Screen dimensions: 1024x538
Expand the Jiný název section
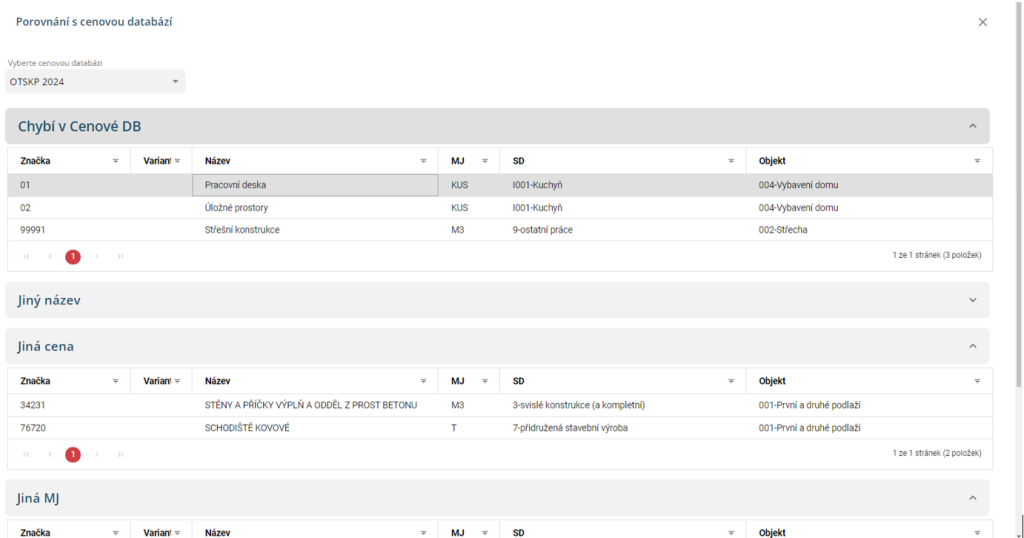click(x=972, y=300)
